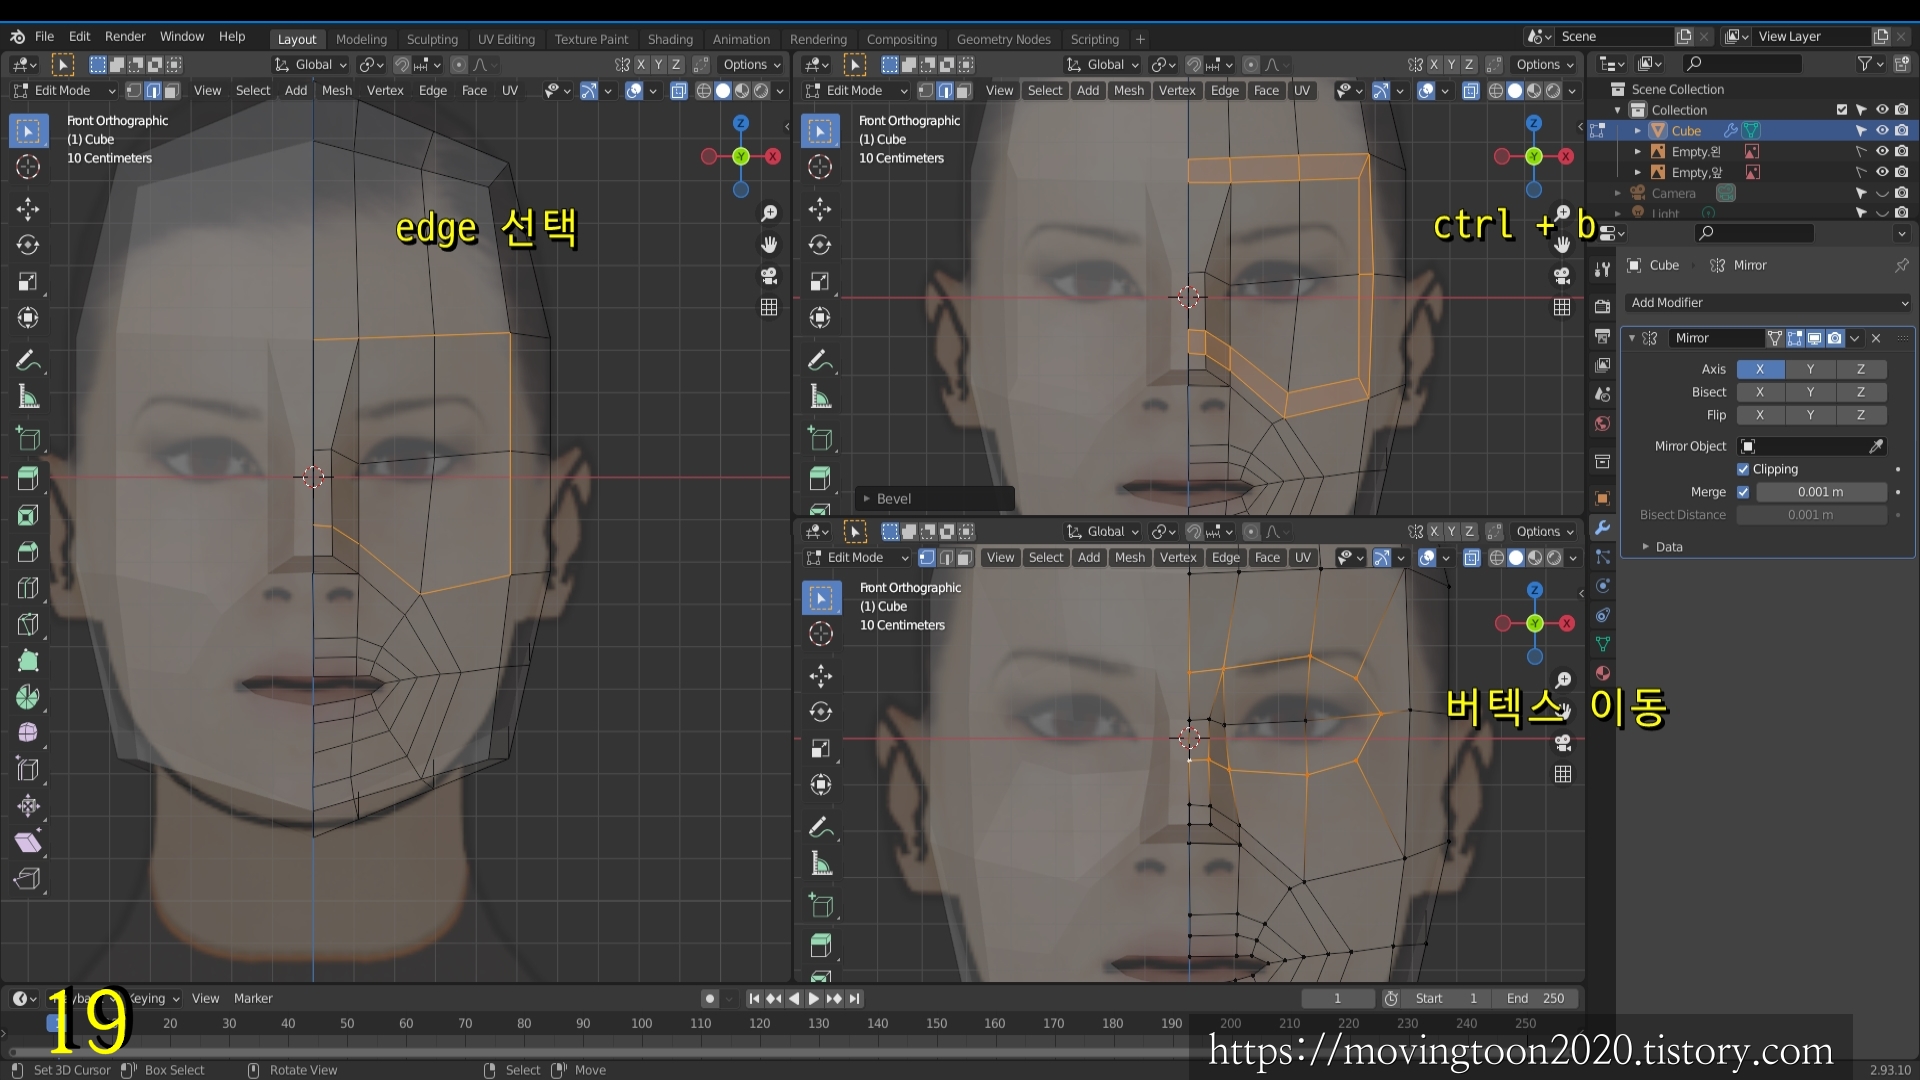Toggle the Clipping checkbox in Mirror modifier

[x=1743, y=469]
